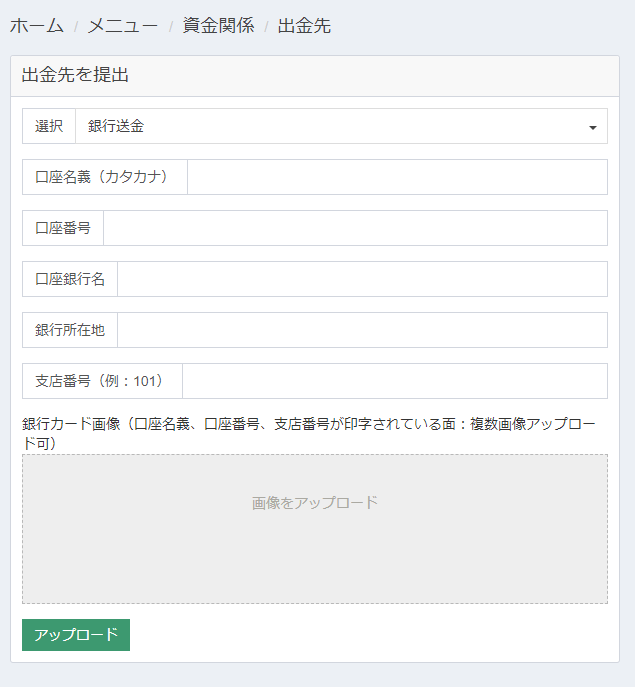Focus the 銀行所在地 input field
The height and width of the screenshot is (687, 635).
pos(362,330)
